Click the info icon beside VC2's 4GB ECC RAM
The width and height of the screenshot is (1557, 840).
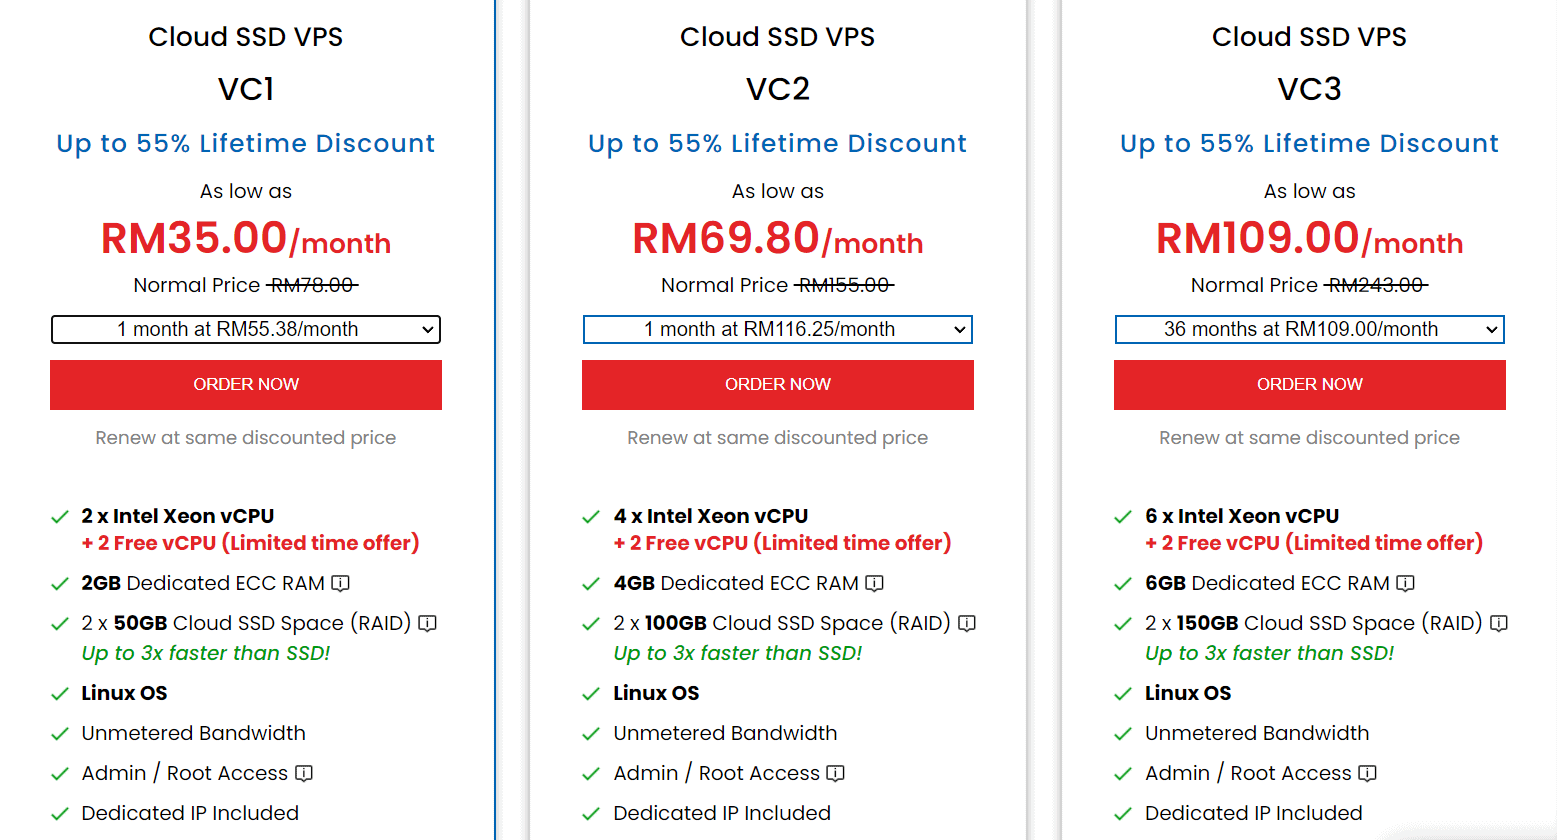(x=876, y=583)
